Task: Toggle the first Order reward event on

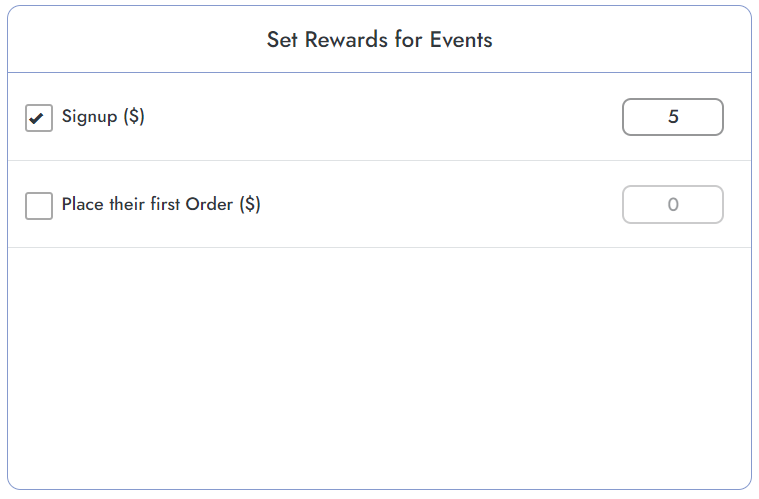Action: (x=39, y=206)
